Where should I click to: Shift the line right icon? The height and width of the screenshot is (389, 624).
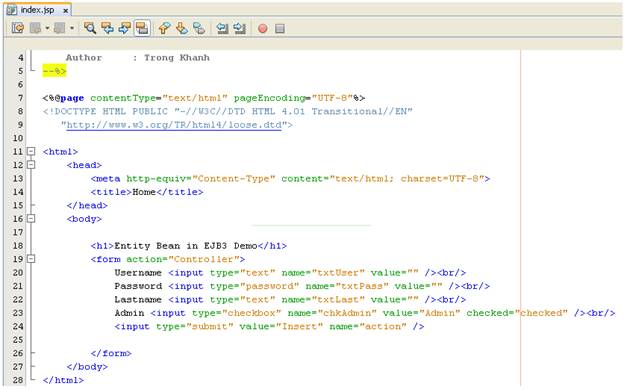(x=239, y=28)
